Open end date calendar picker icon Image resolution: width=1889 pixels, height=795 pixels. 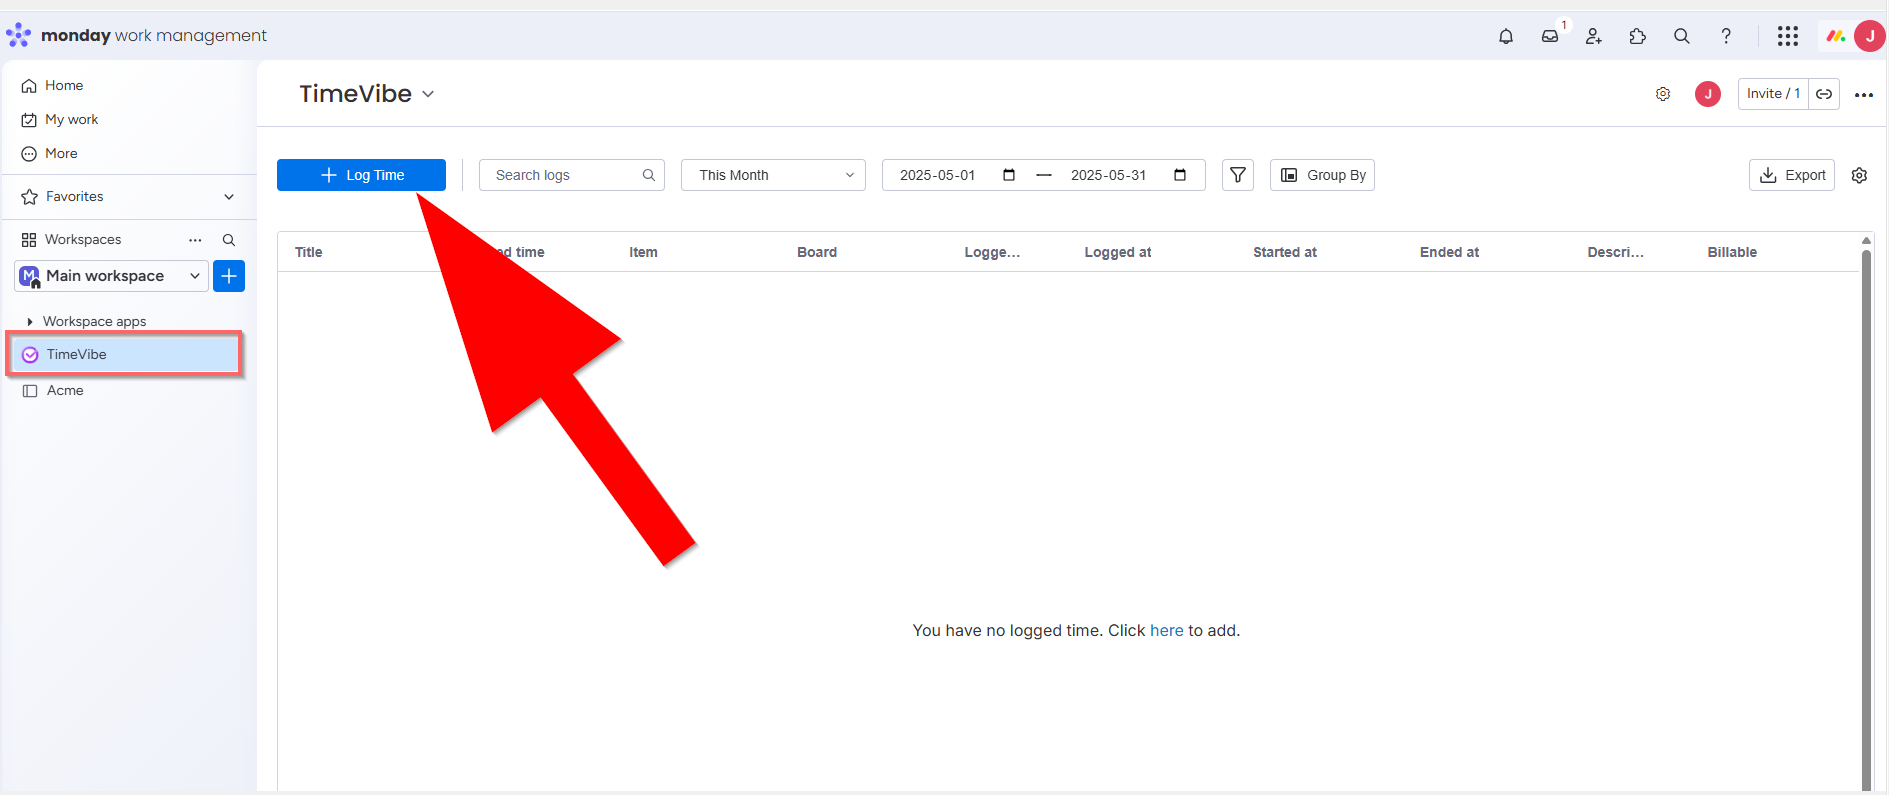pos(1180,175)
